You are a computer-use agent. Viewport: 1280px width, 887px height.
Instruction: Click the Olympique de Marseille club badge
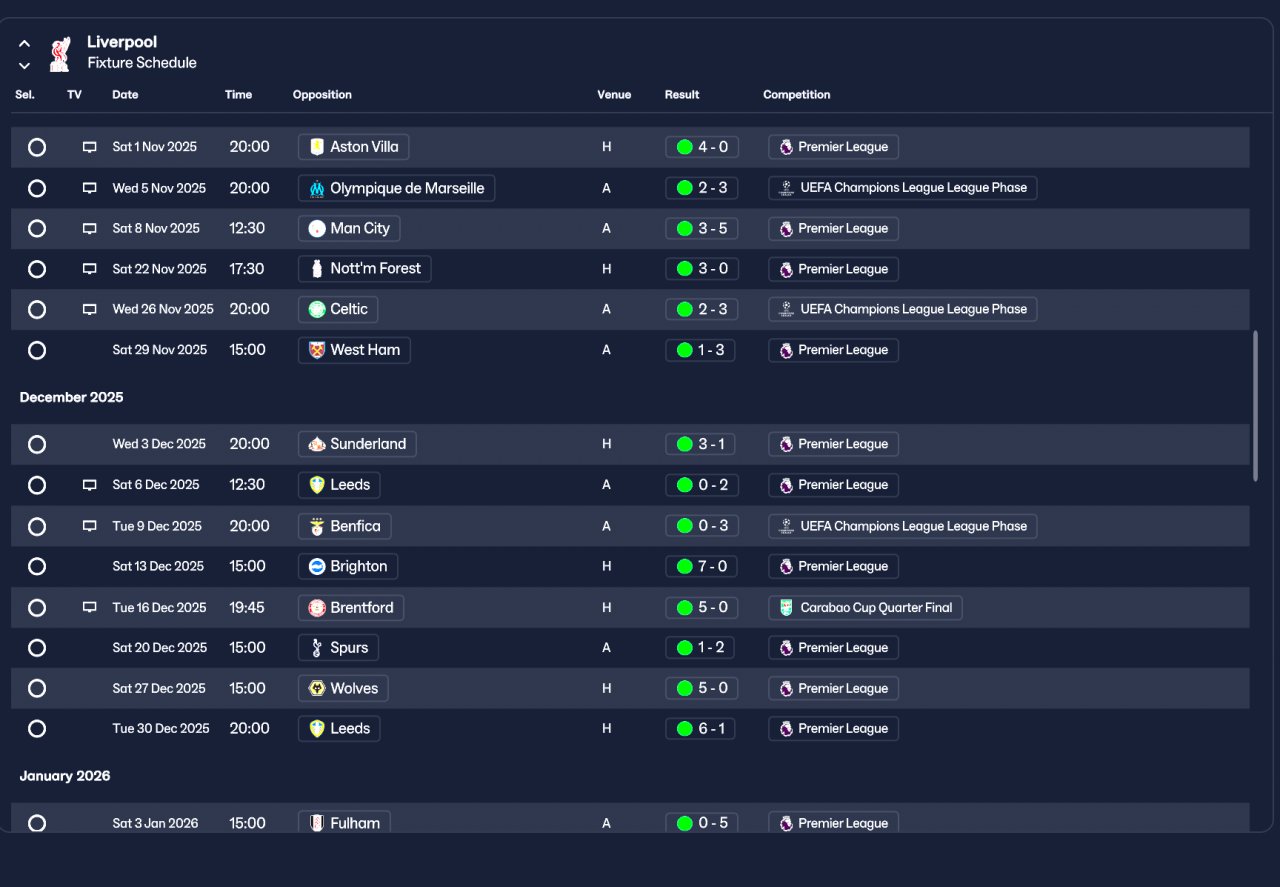[x=317, y=188]
